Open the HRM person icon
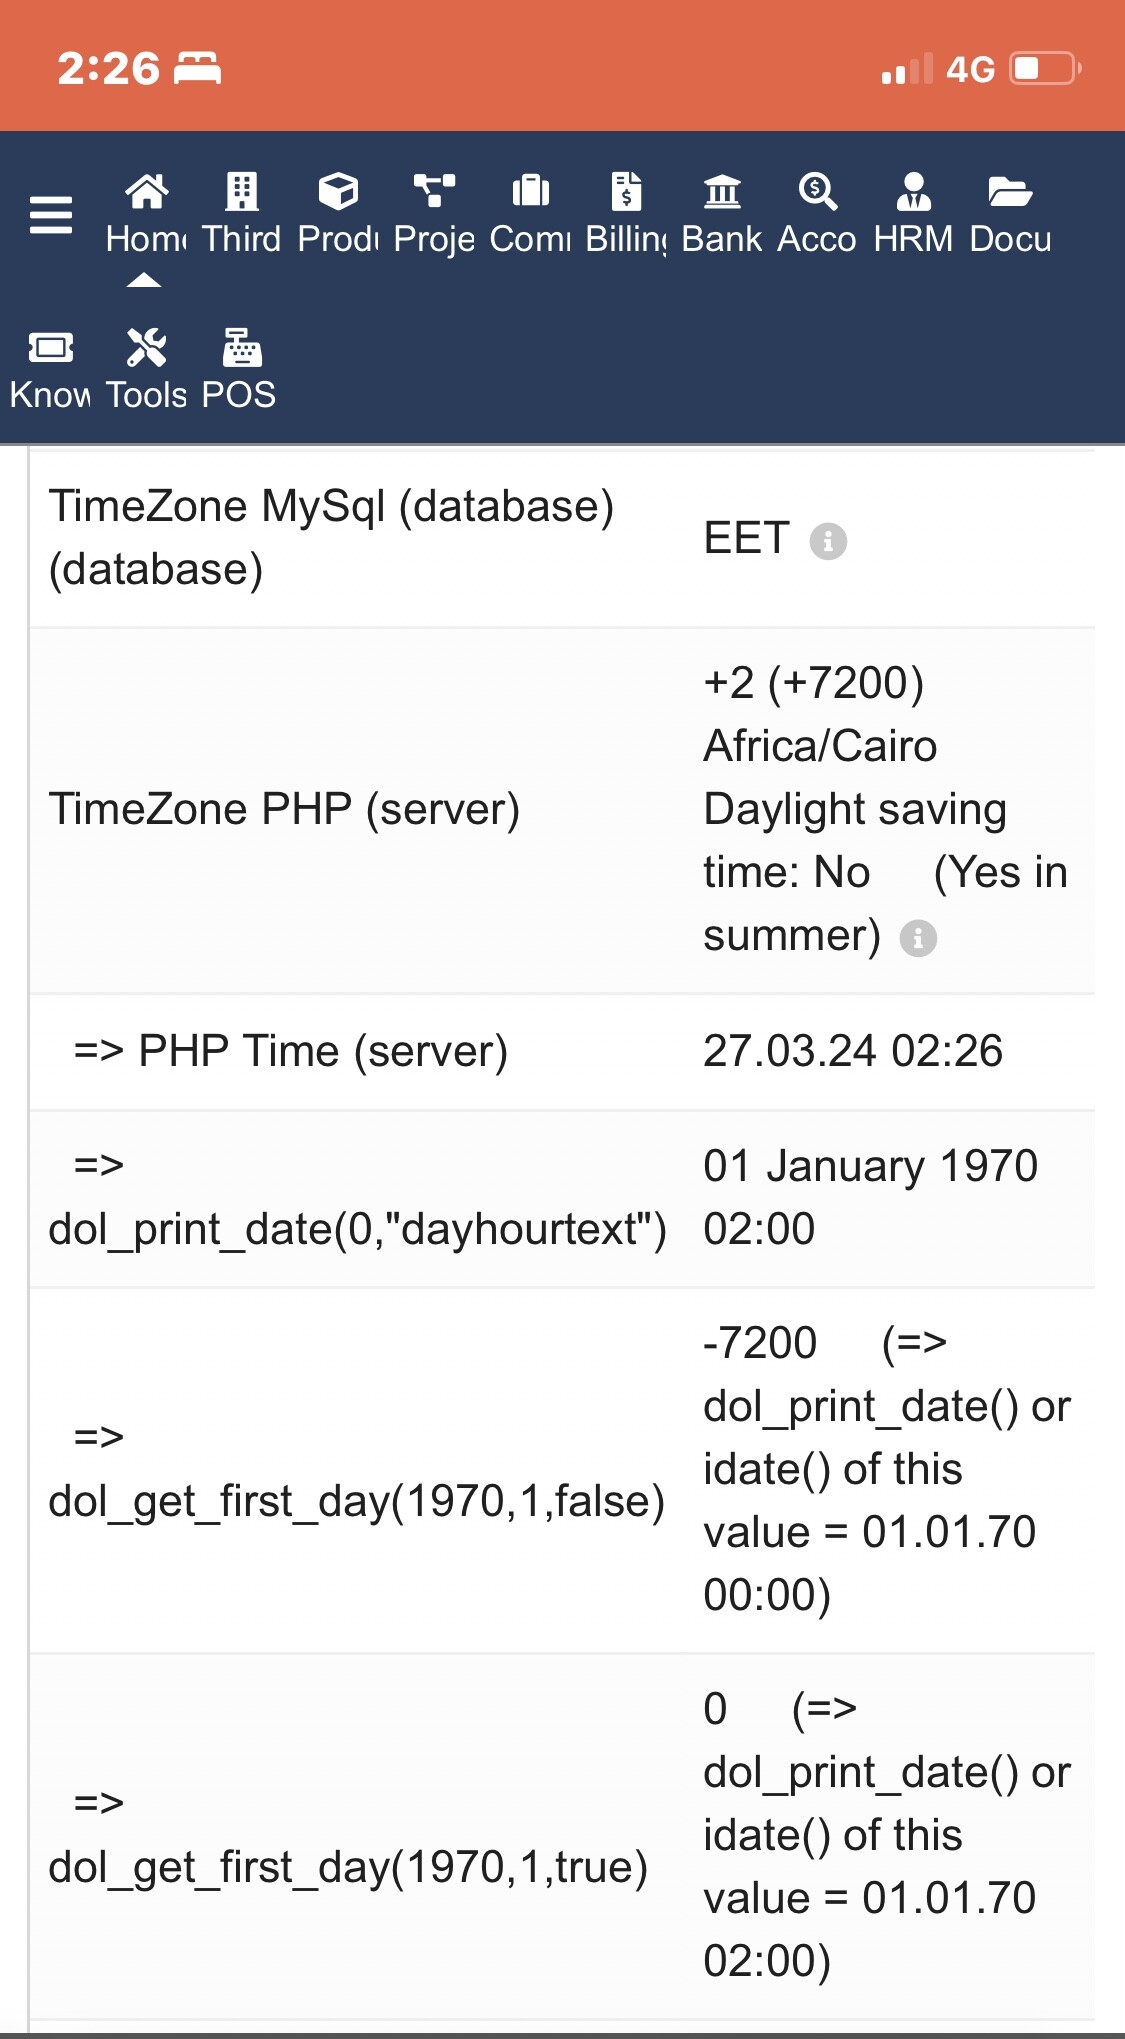1125x2039 pixels. coord(914,191)
